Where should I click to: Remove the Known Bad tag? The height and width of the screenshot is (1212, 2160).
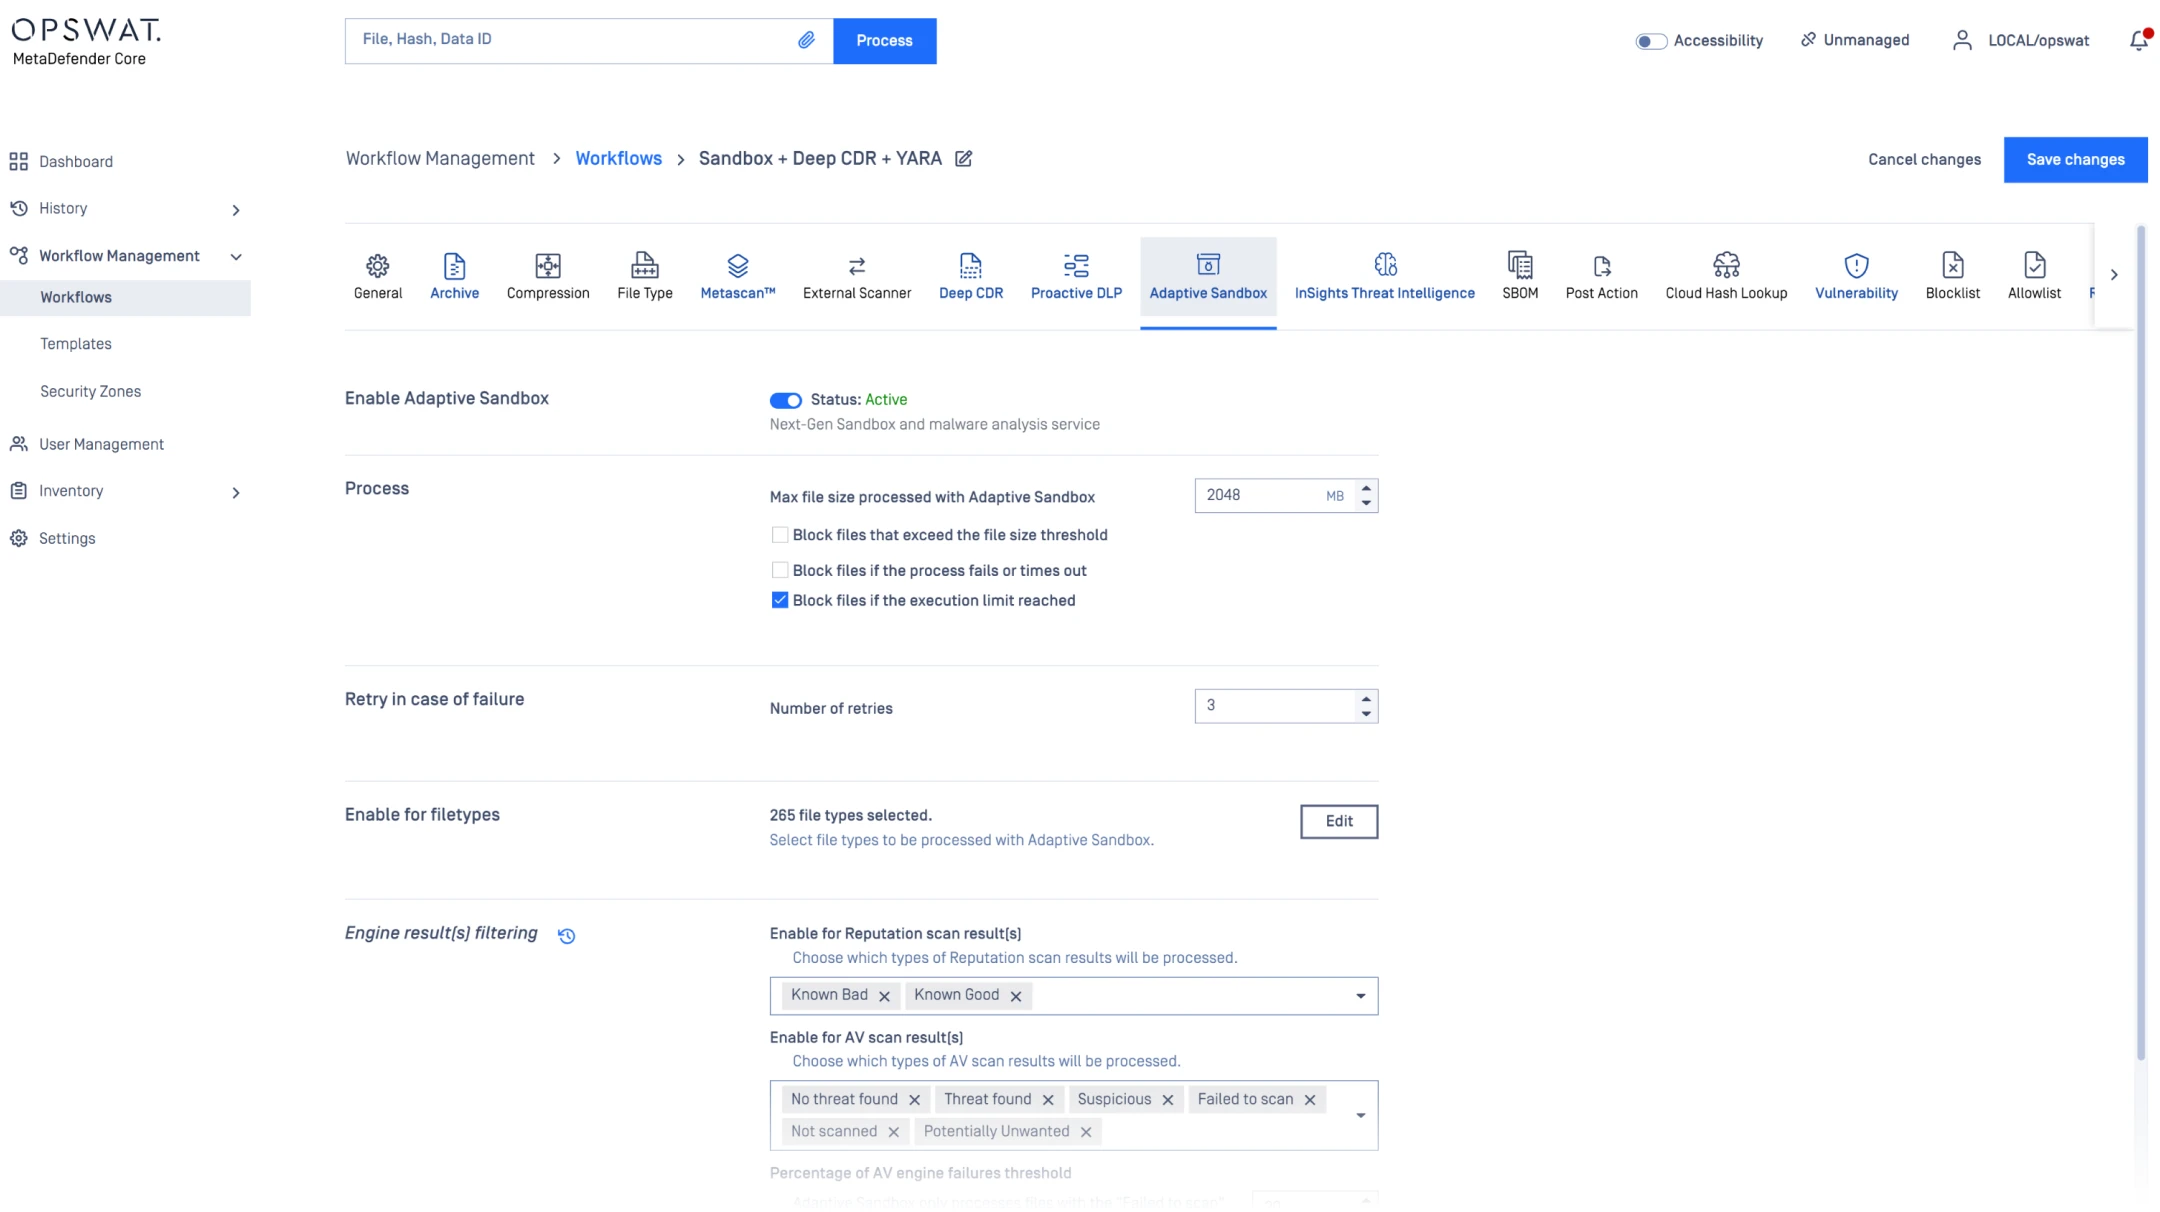[x=884, y=996]
